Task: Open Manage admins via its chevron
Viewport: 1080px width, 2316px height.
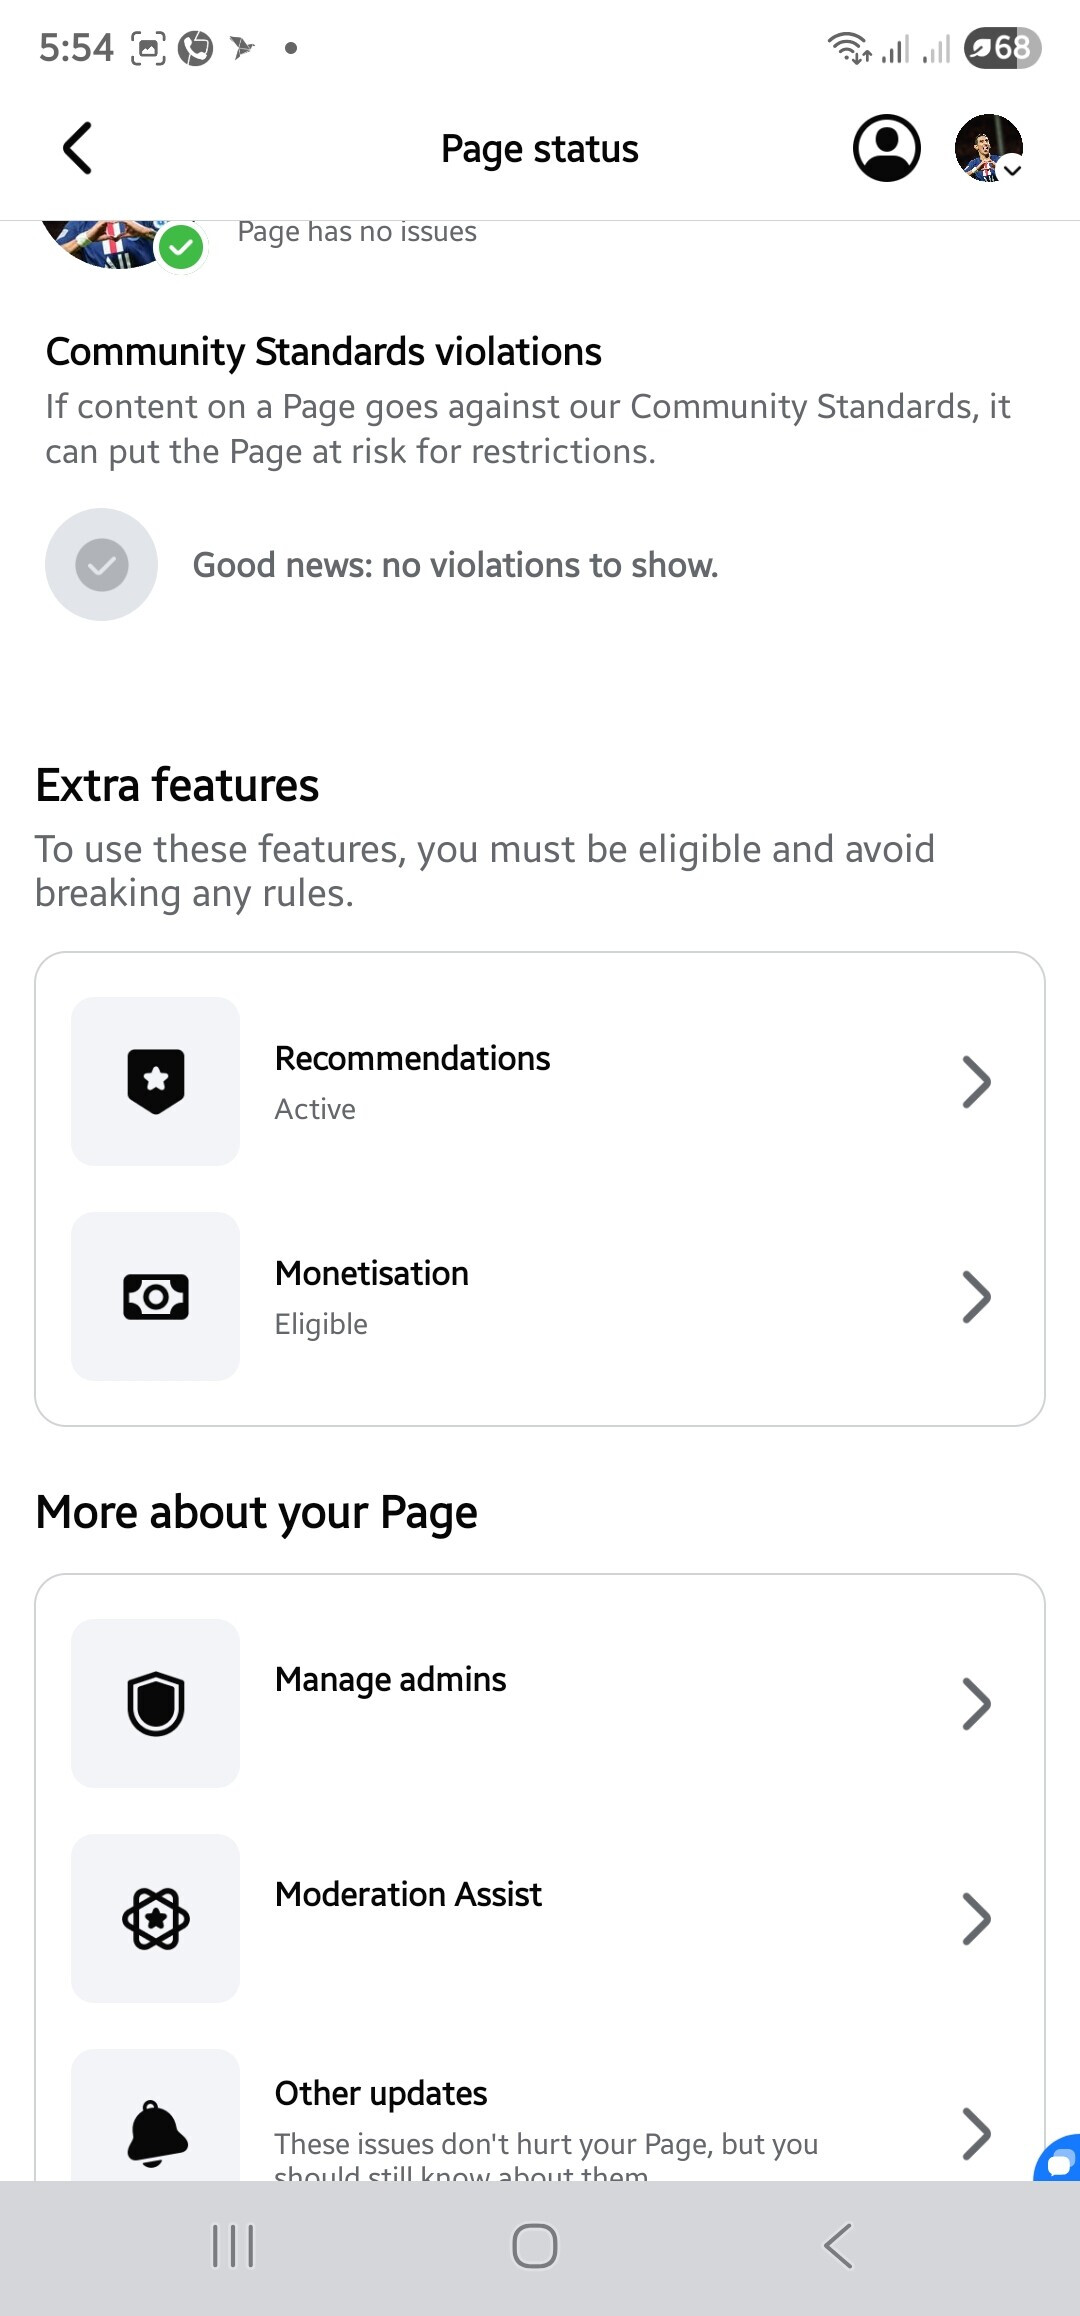Action: 976,1704
